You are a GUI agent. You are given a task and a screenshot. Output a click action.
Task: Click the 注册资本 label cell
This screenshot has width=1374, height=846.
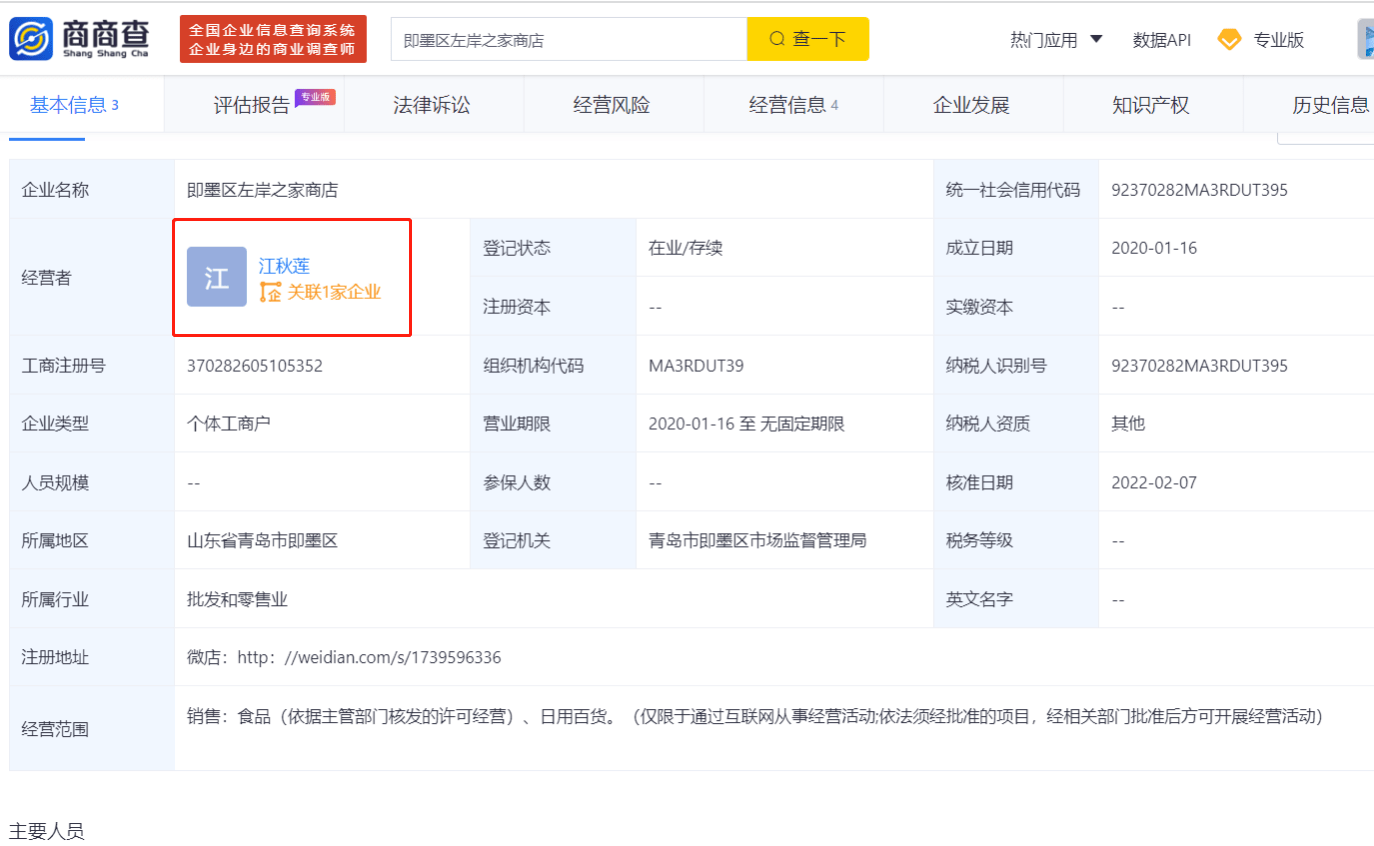[553, 306]
